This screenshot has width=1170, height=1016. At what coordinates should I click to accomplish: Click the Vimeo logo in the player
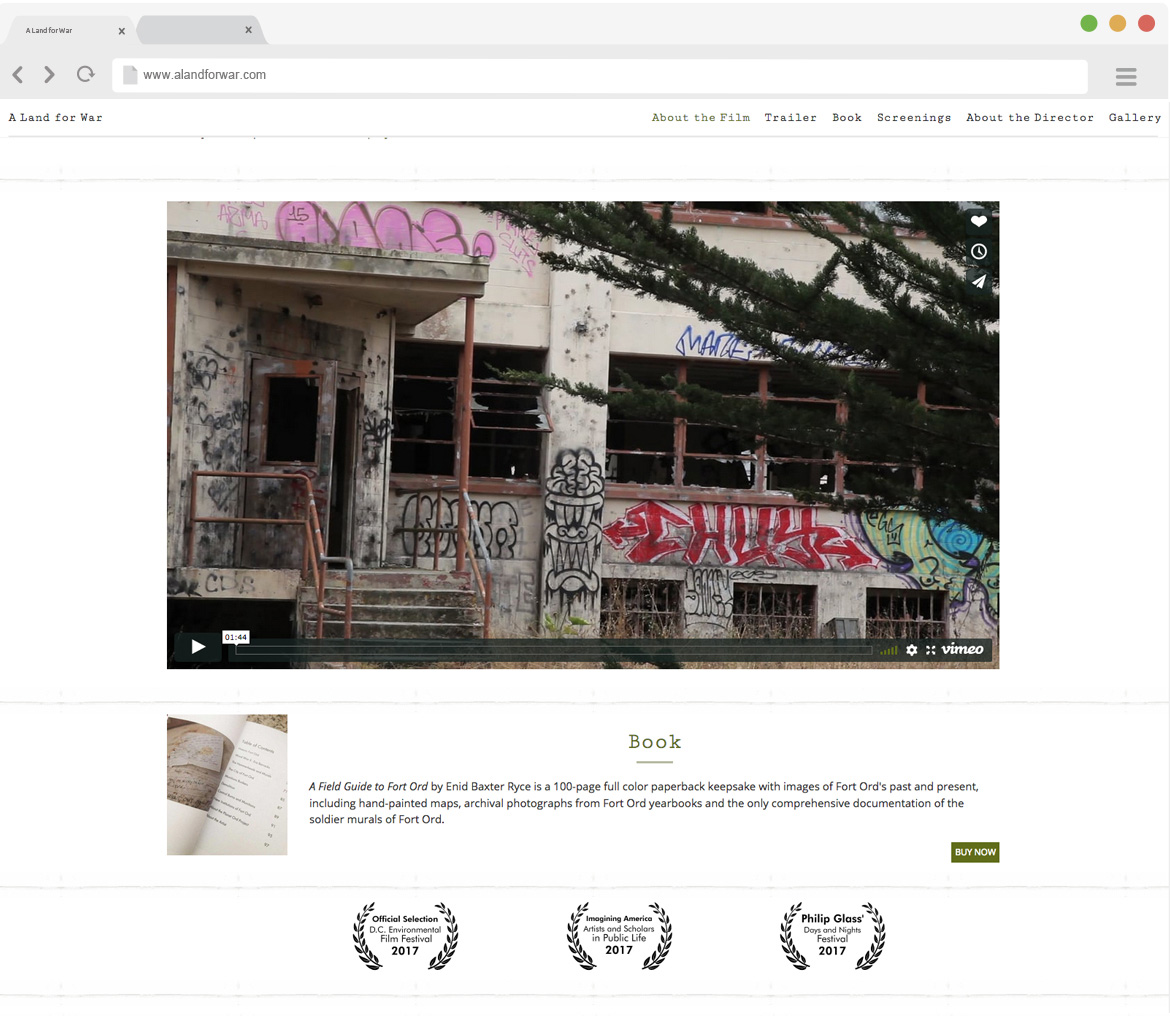(962, 649)
